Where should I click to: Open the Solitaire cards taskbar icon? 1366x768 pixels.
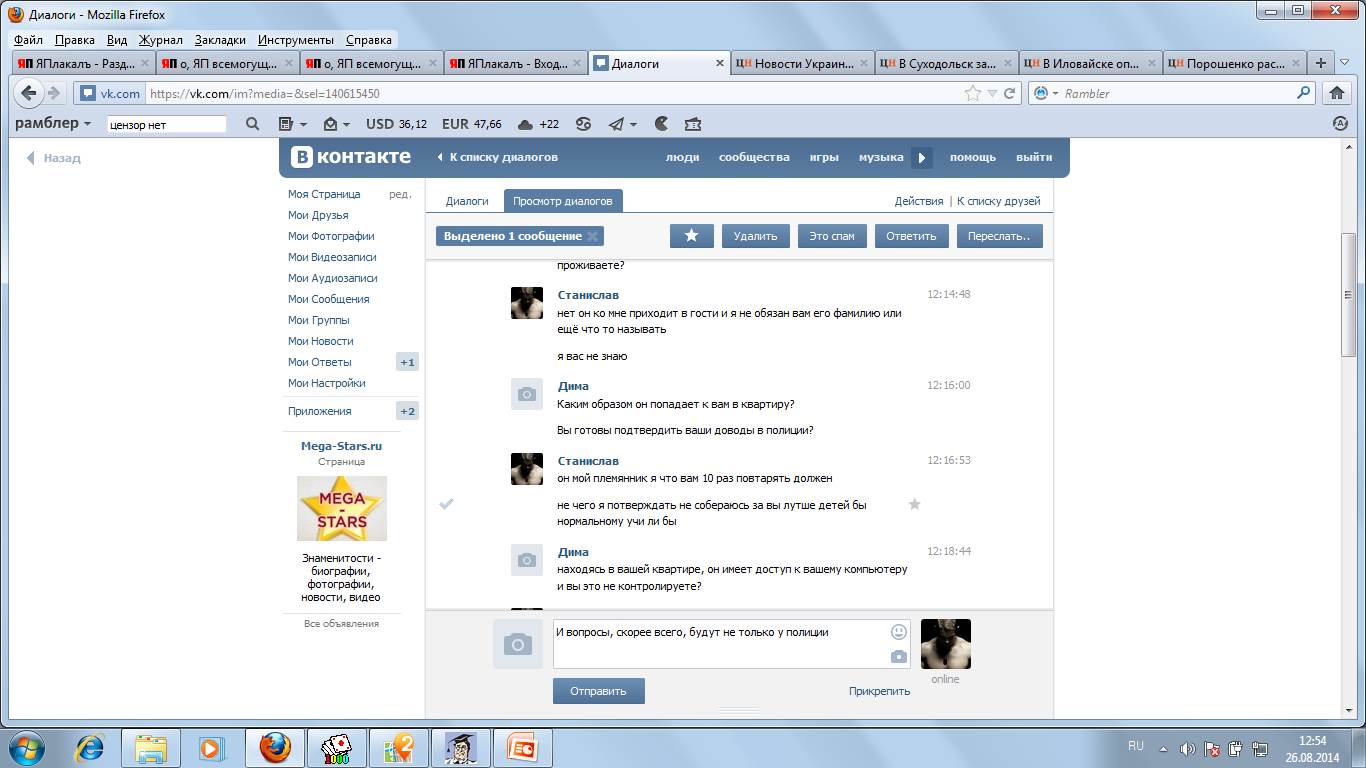coord(336,747)
